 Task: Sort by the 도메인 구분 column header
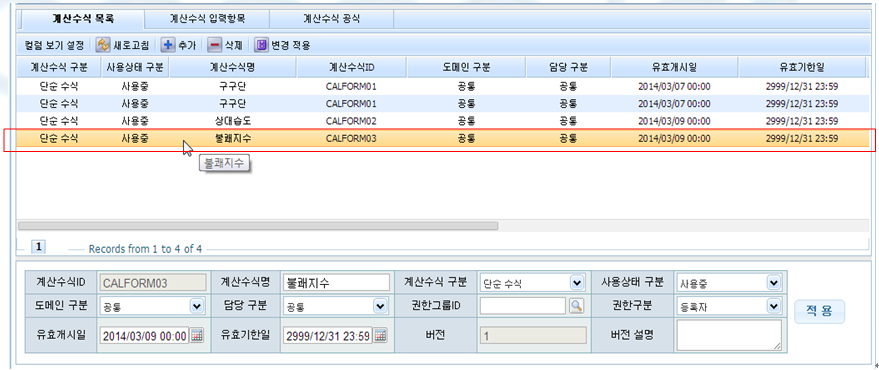(466, 68)
